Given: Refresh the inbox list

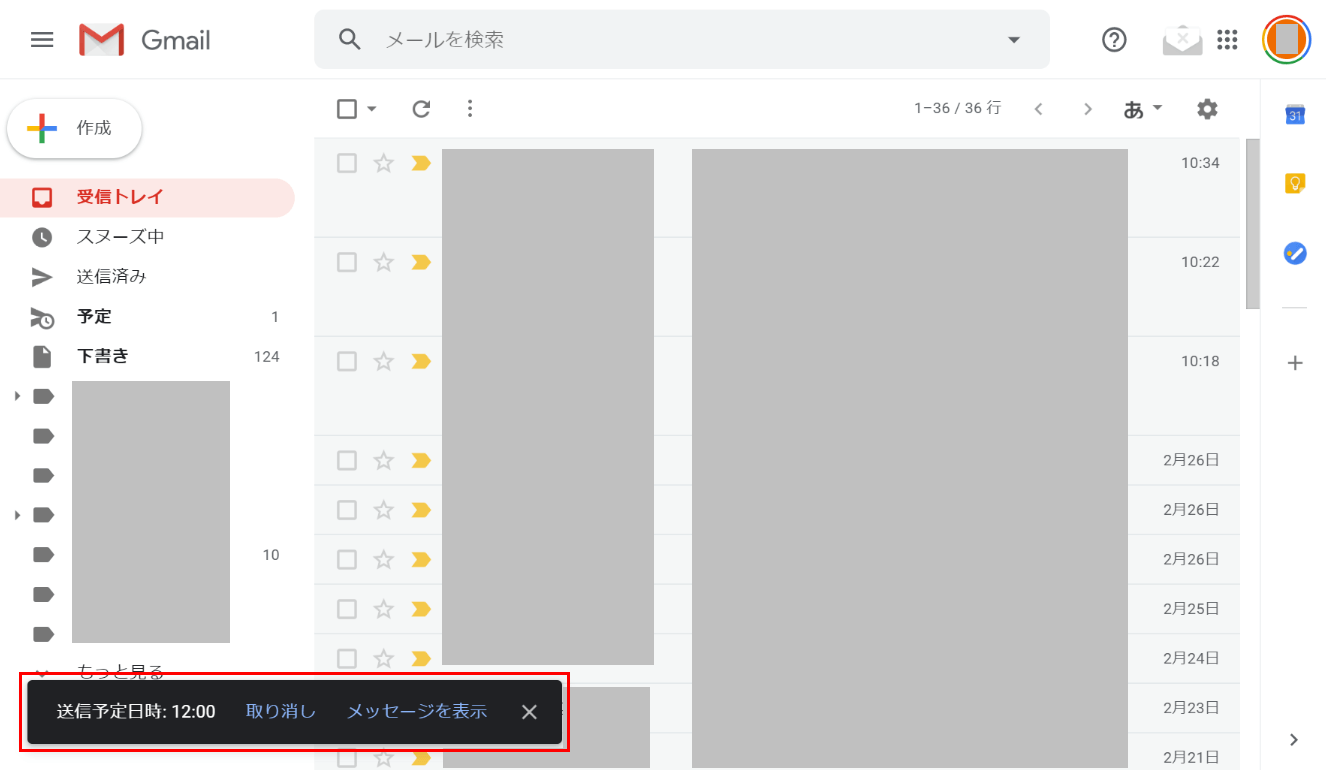Looking at the screenshot, I should [421, 109].
